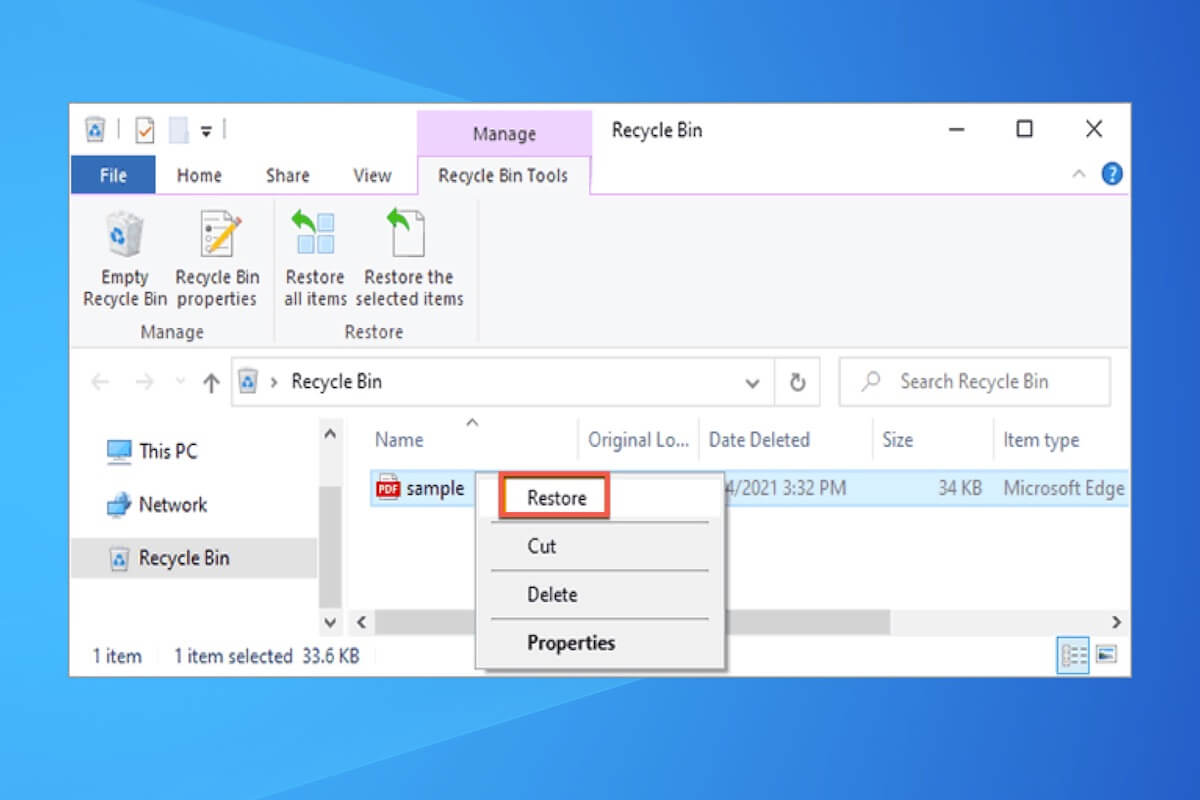Open Recycle Bin properties
Screen dimensions: 1200x800
217,236
